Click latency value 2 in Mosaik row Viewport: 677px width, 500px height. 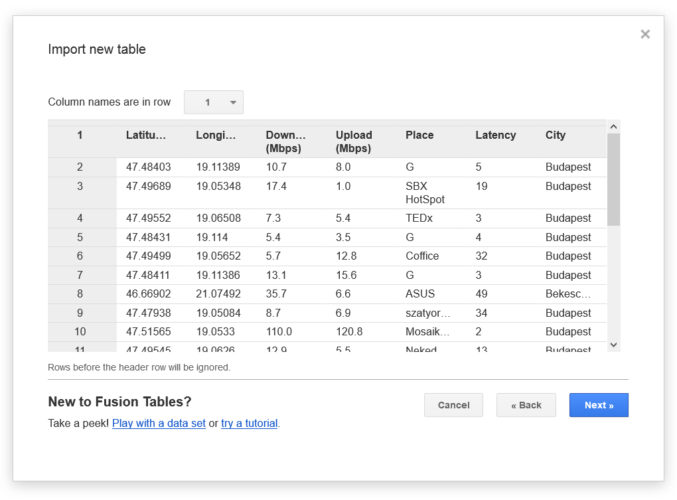(478, 332)
